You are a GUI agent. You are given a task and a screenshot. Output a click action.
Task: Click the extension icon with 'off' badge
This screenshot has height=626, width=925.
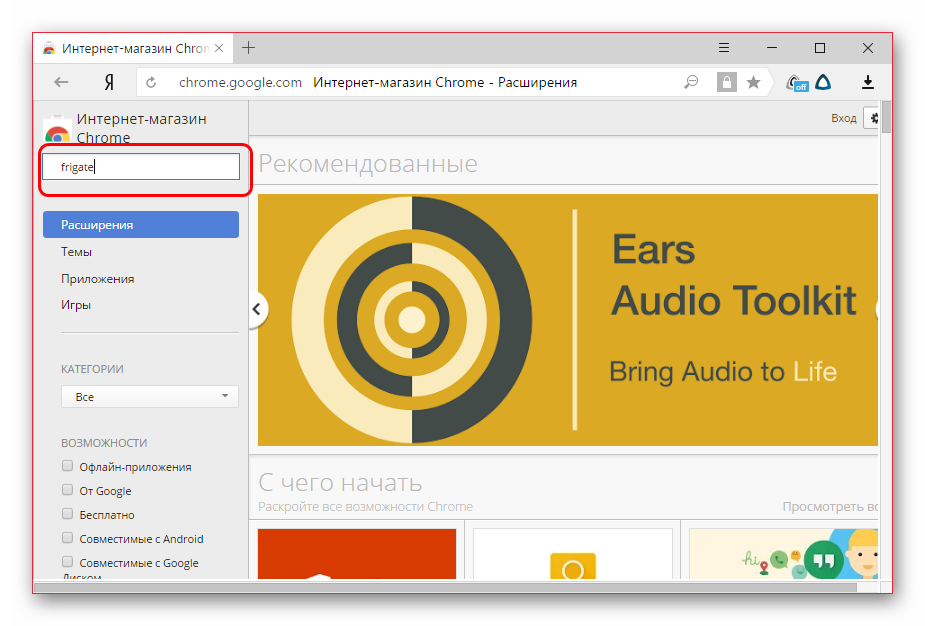[796, 83]
